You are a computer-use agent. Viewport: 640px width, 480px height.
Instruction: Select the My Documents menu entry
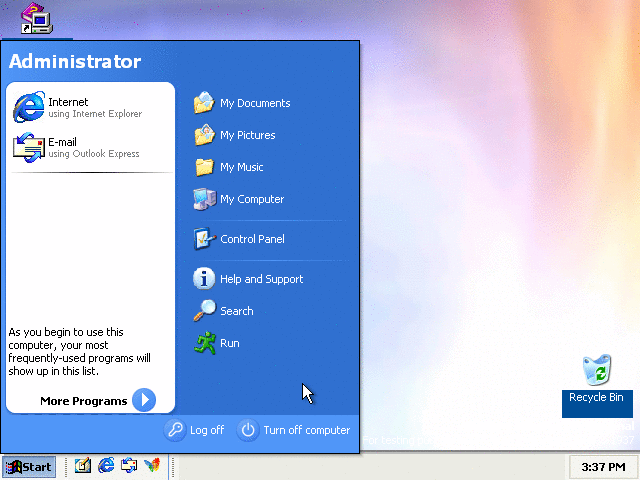[255, 103]
